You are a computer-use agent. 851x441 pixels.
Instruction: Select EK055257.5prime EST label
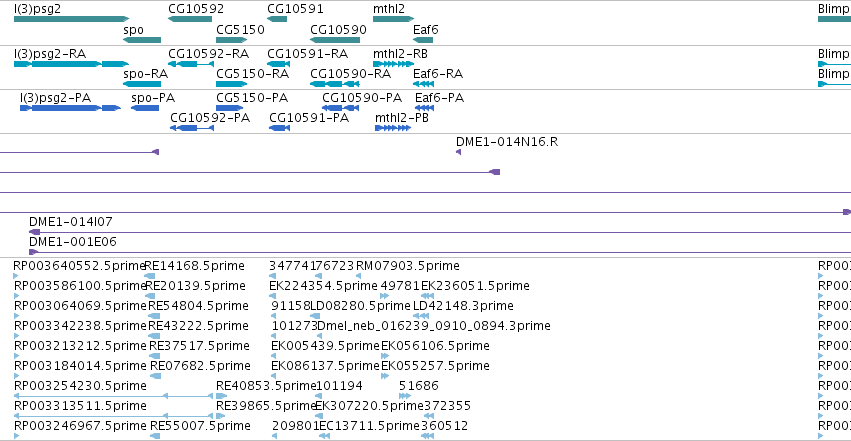click(x=435, y=366)
